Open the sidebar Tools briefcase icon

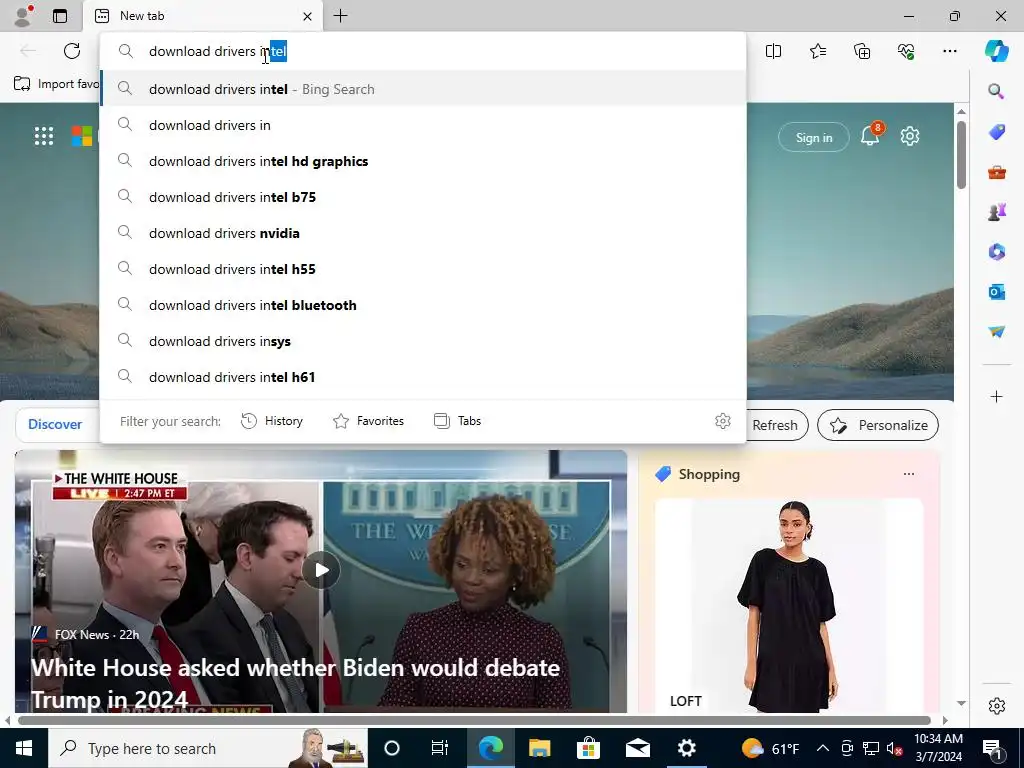[x=997, y=172]
